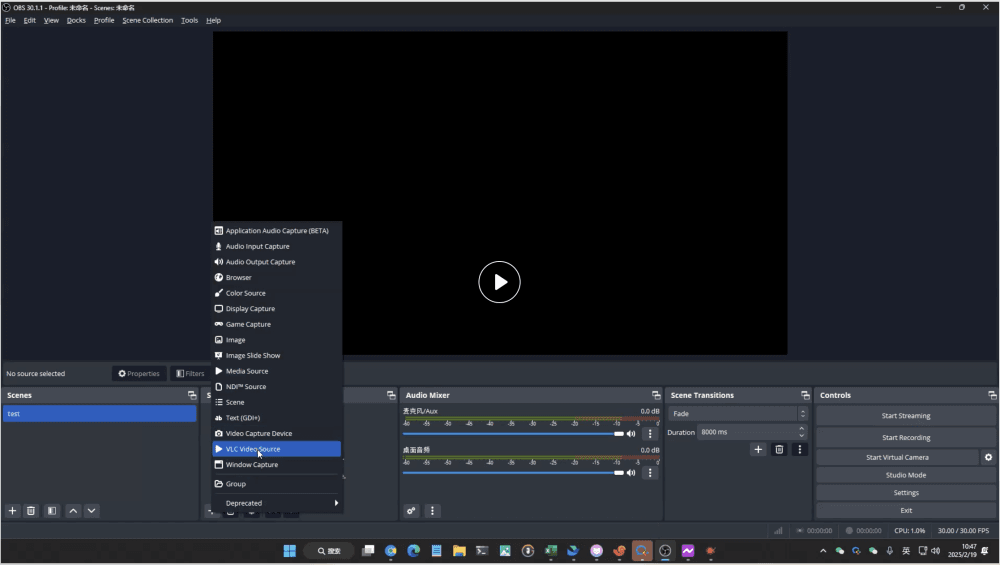This screenshot has height=565, width=1000.
Task: Move scene down with arrow icon
Action: tap(92, 511)
